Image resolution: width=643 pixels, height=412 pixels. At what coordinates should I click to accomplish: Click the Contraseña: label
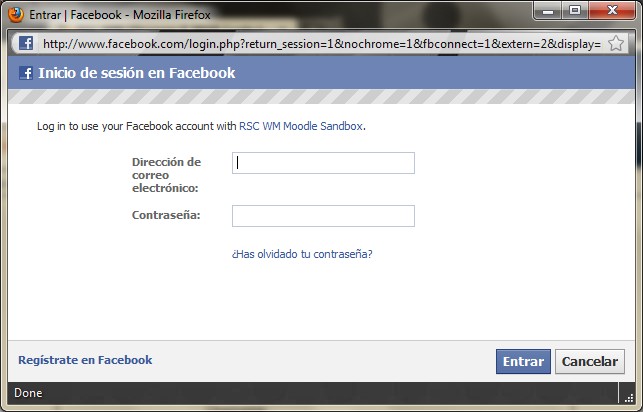(166, 215)
